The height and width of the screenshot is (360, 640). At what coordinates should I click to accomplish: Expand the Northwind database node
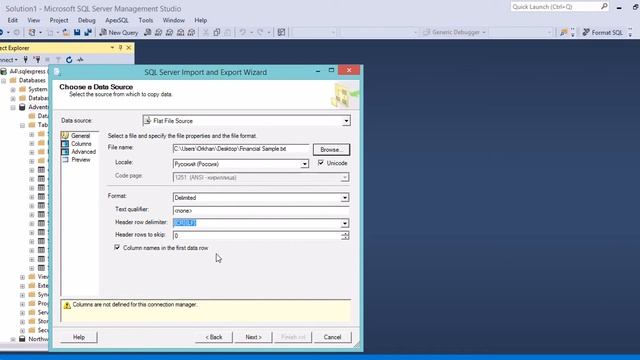pyautogui.click(x=13, y=339)
